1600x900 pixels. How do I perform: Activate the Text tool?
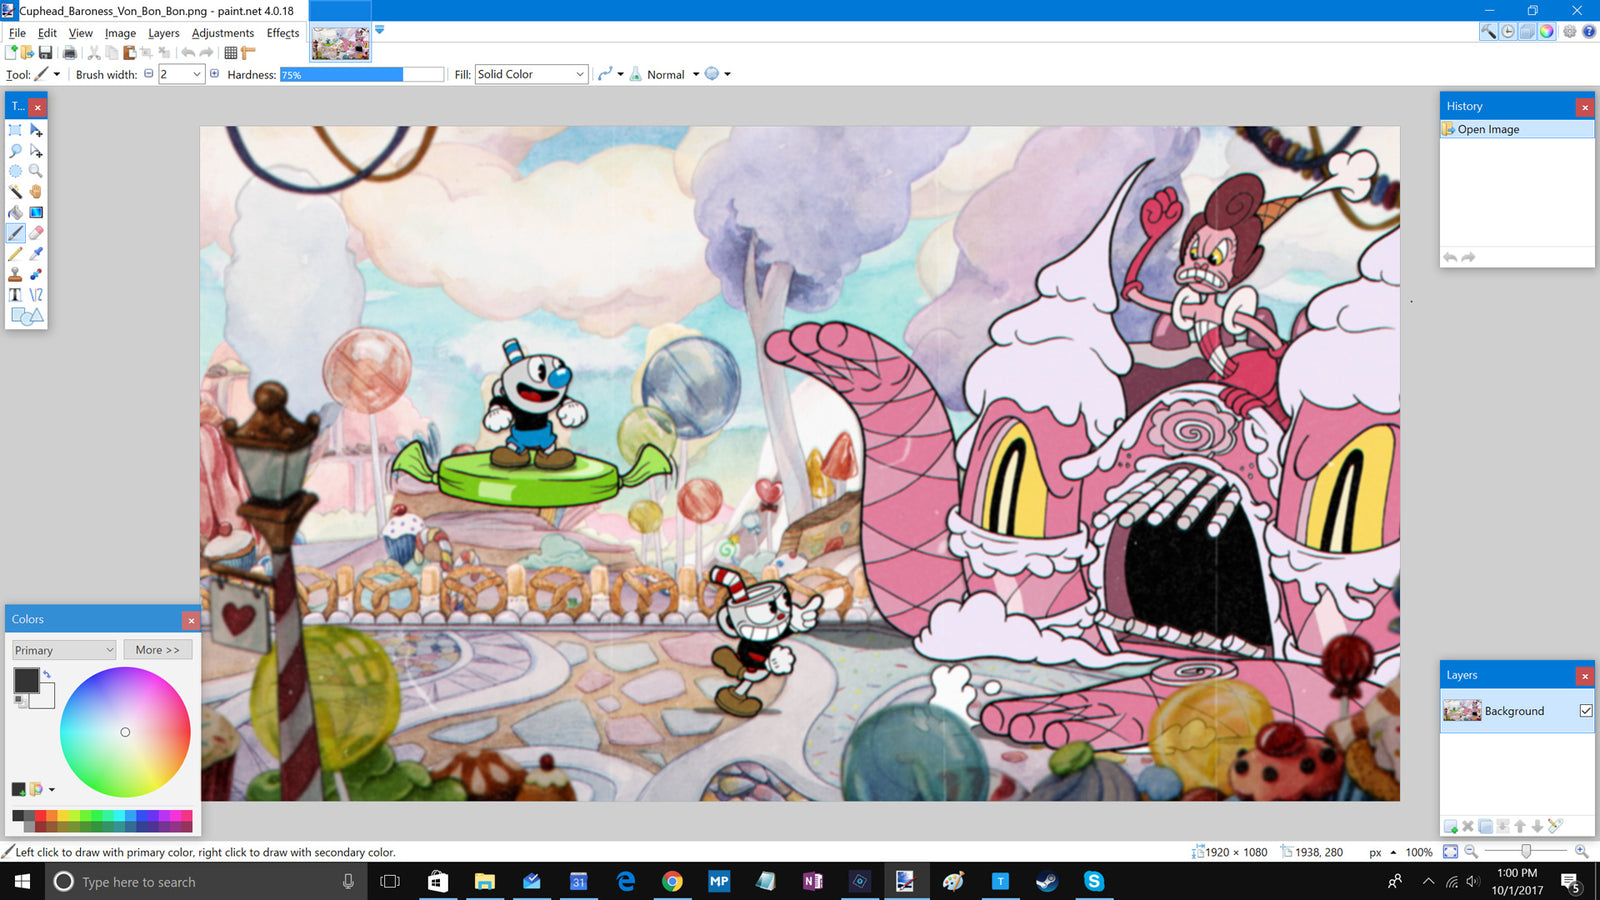(x=15, y=295)
